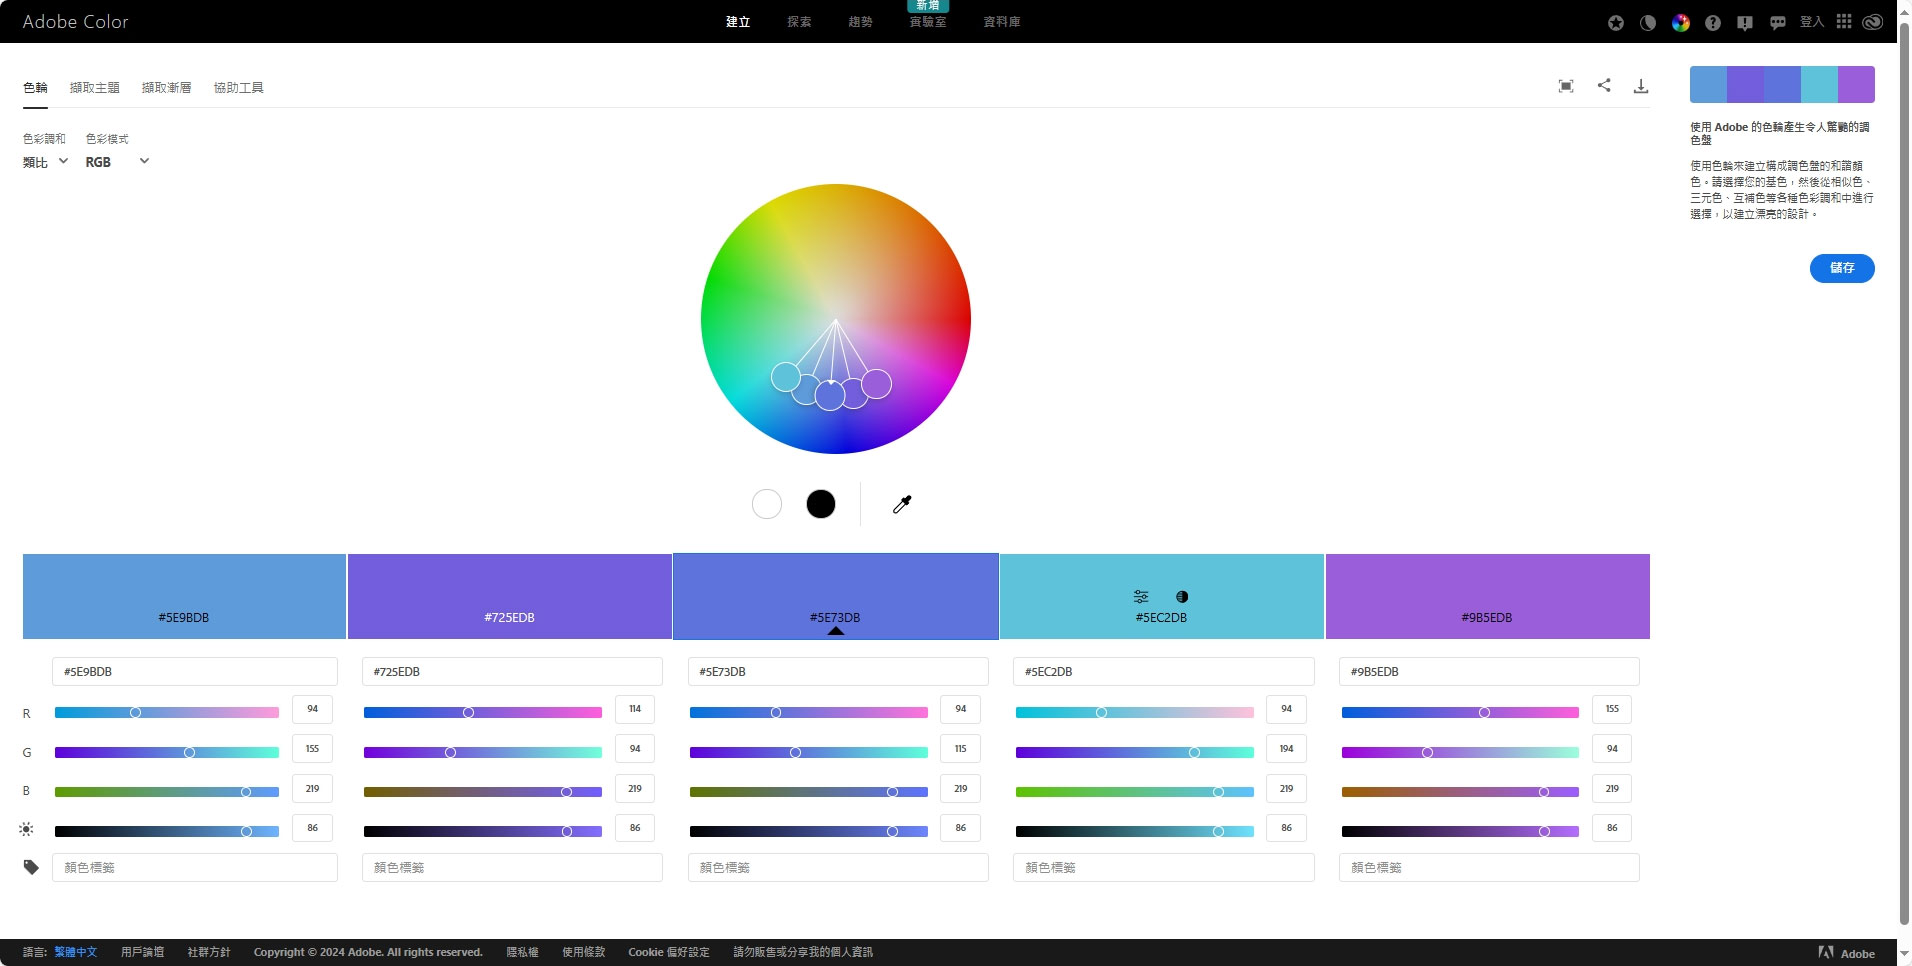Select the light blue handle on color wheel
The image size is (1912, 966).
[x=786, y=377]
